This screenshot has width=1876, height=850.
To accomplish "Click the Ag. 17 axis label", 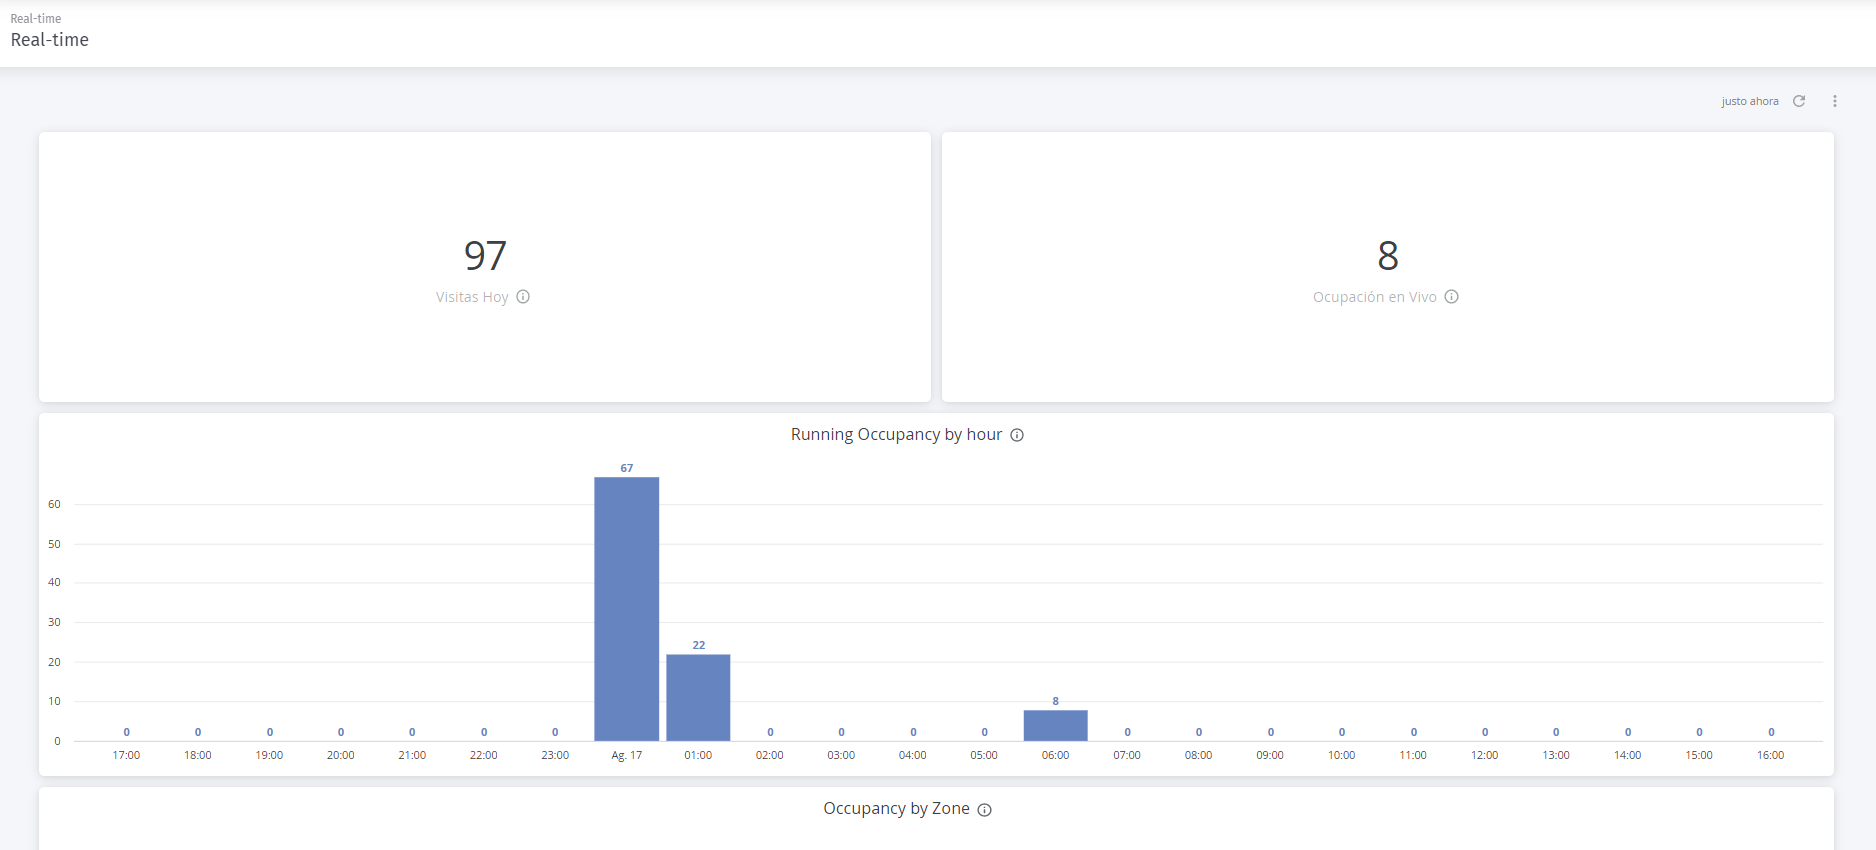I will 627,755.
